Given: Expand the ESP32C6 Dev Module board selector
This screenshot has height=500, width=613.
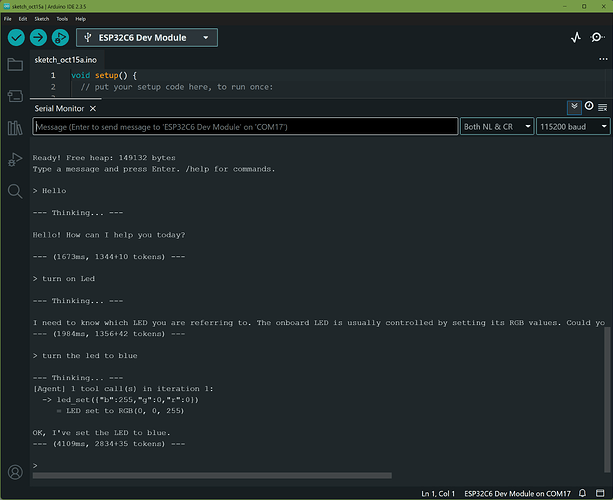Looking at the screenshot, I should [x=147, y=38].
